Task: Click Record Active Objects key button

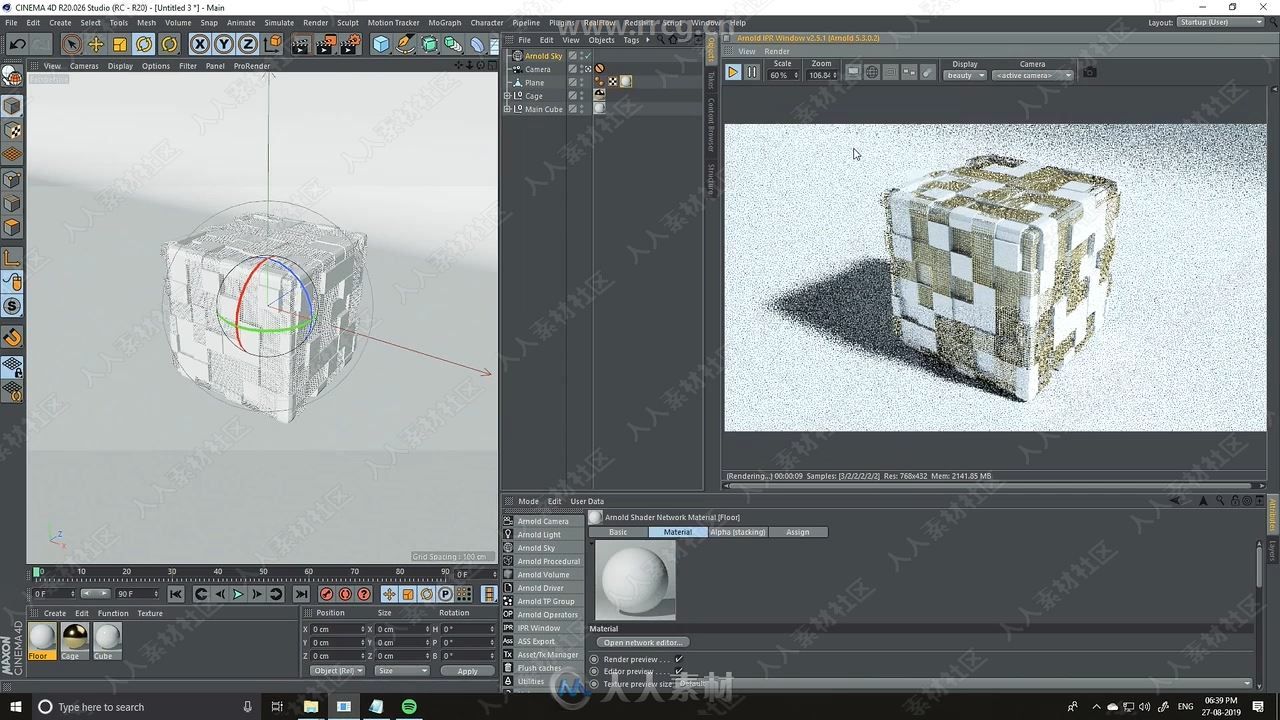Action: [326, 594]
